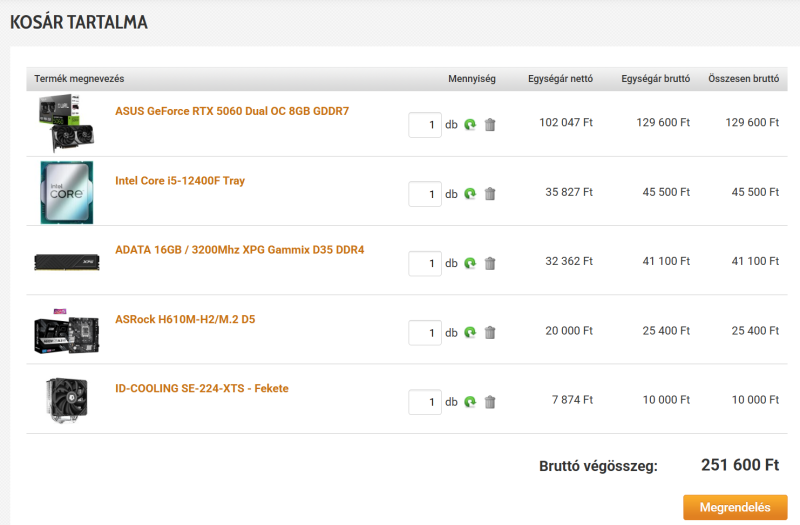Refresh quantity for ASRock H610M-H2/M.2 D5
The width and height of the screenshot is (800, 525).
pyautogui.click(x=470, y=333)
